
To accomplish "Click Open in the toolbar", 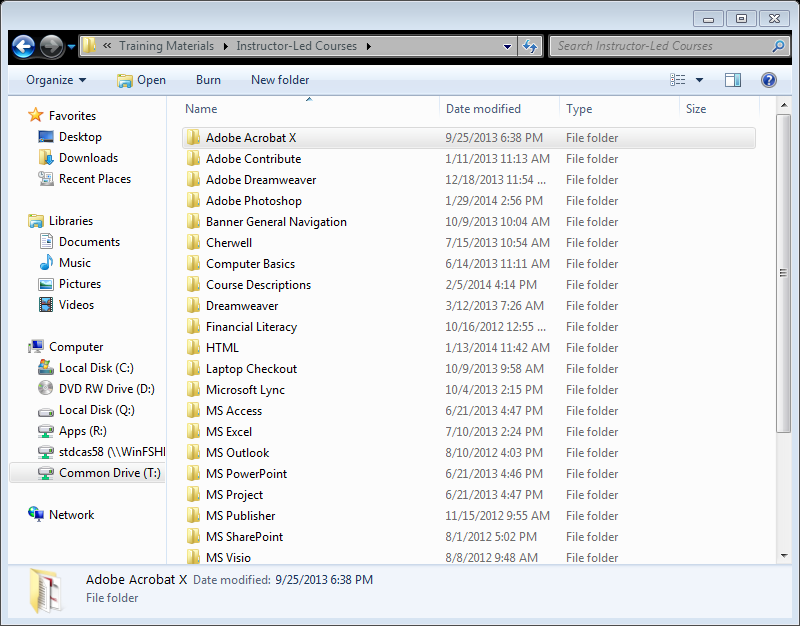I will (x=141, y=80).
